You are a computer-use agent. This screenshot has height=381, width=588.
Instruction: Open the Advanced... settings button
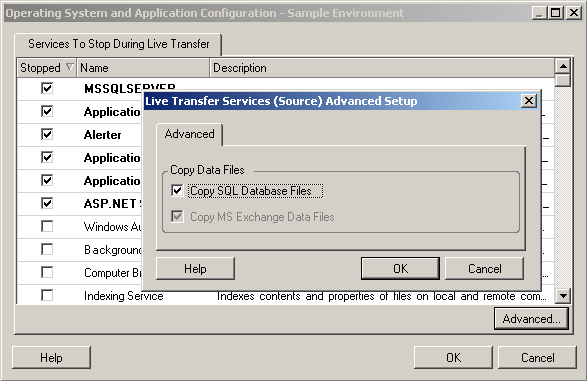pyautogui.click(x=531, y=319)
